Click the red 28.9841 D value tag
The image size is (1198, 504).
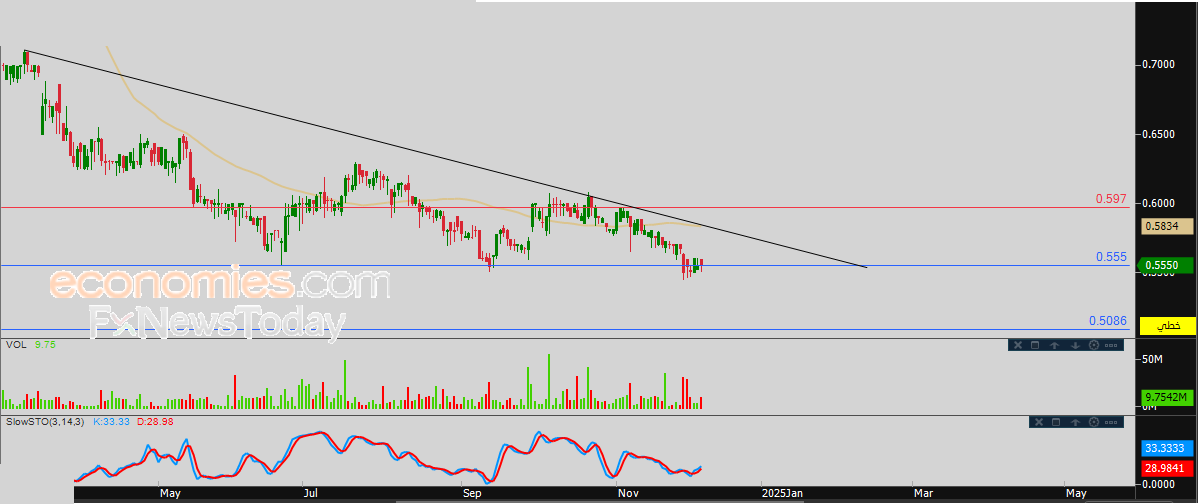coord(1167,467)
